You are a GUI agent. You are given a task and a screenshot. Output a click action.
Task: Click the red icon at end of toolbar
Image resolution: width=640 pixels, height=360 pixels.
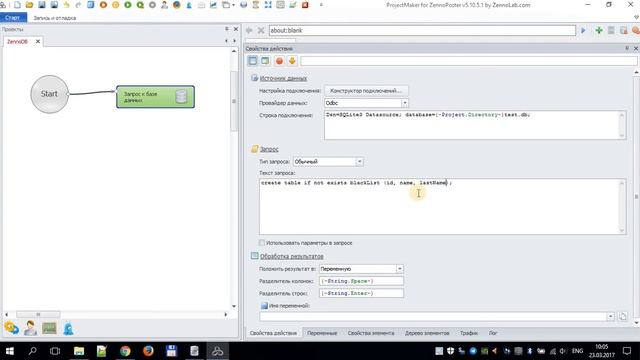[305, 5]
